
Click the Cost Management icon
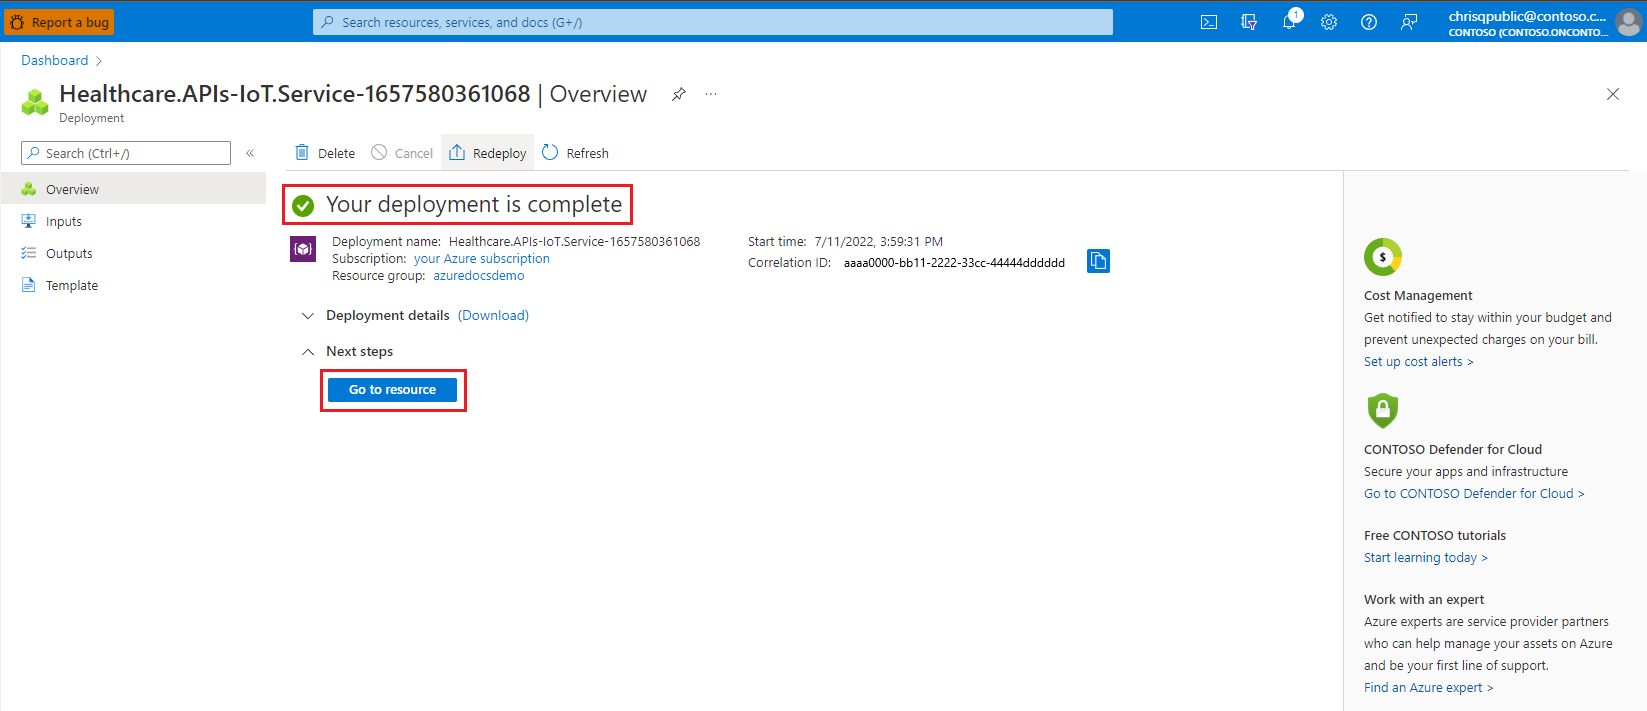coord(1383,257)
